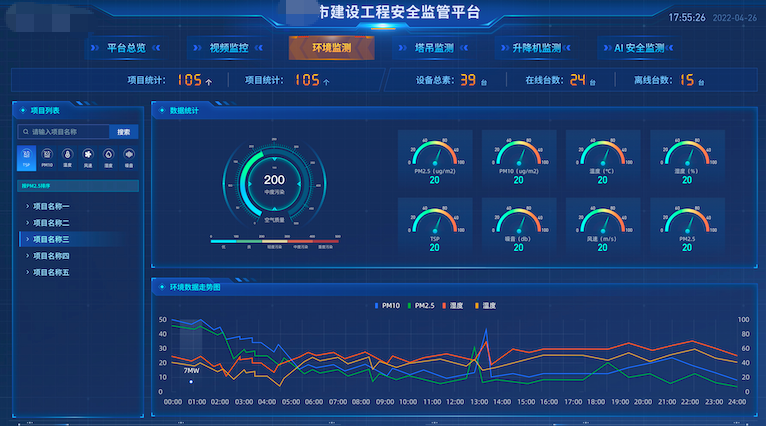Click the diamond icon beside 项目列表

(x=22, y=111)
